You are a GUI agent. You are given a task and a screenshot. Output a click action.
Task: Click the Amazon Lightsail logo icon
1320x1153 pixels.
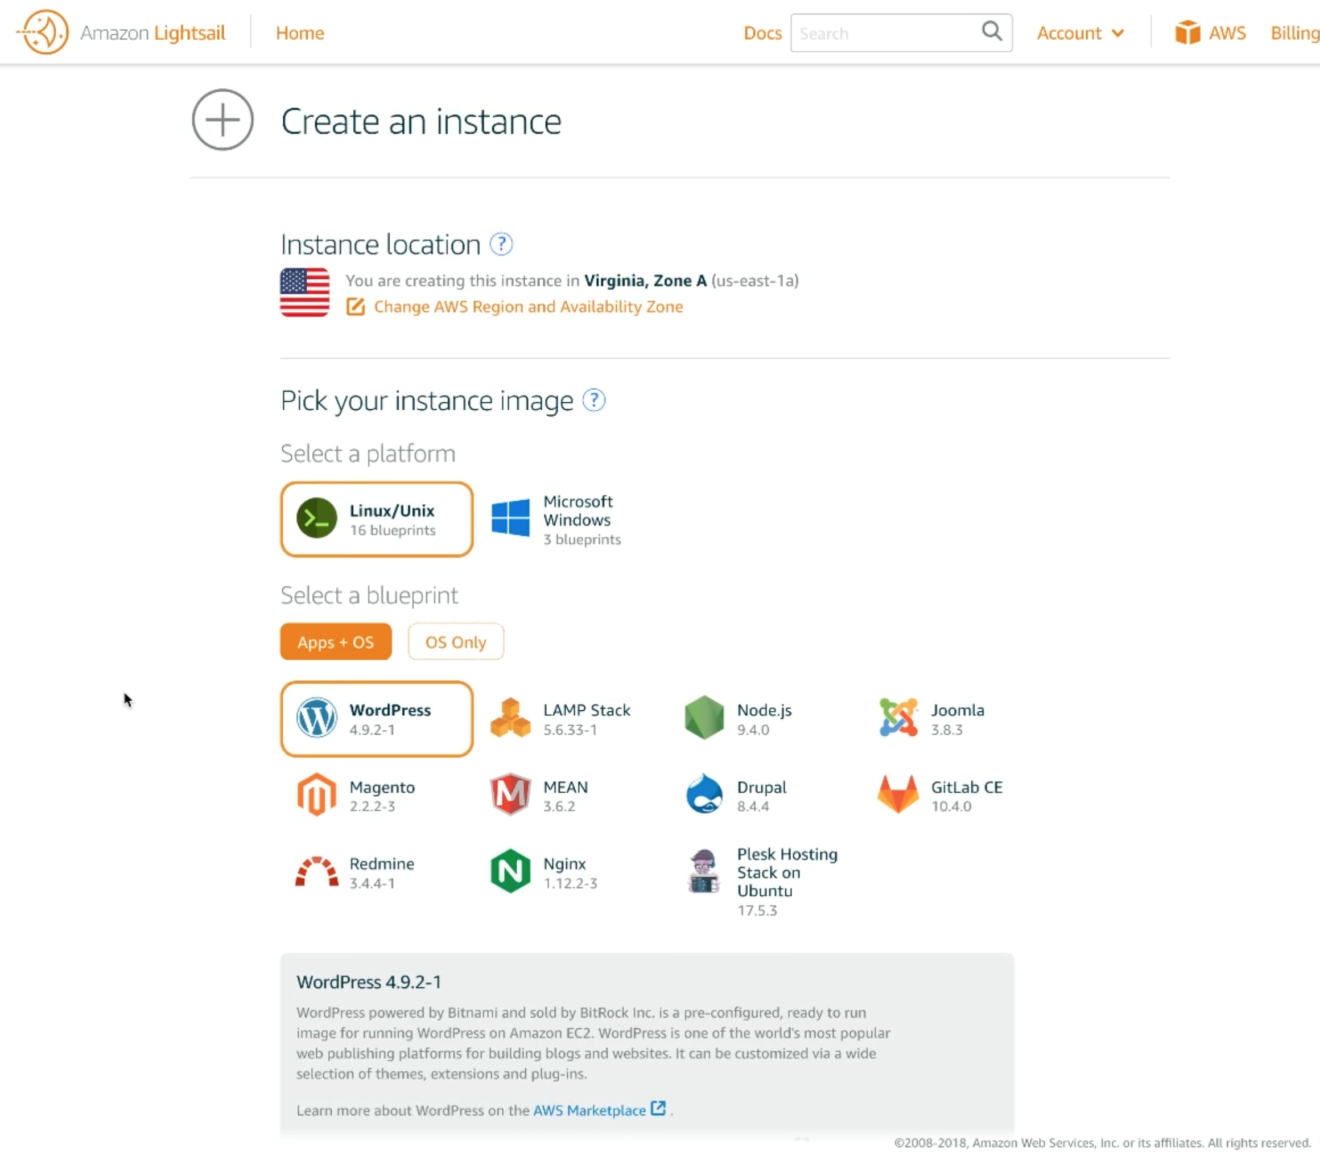click(43, 32)
